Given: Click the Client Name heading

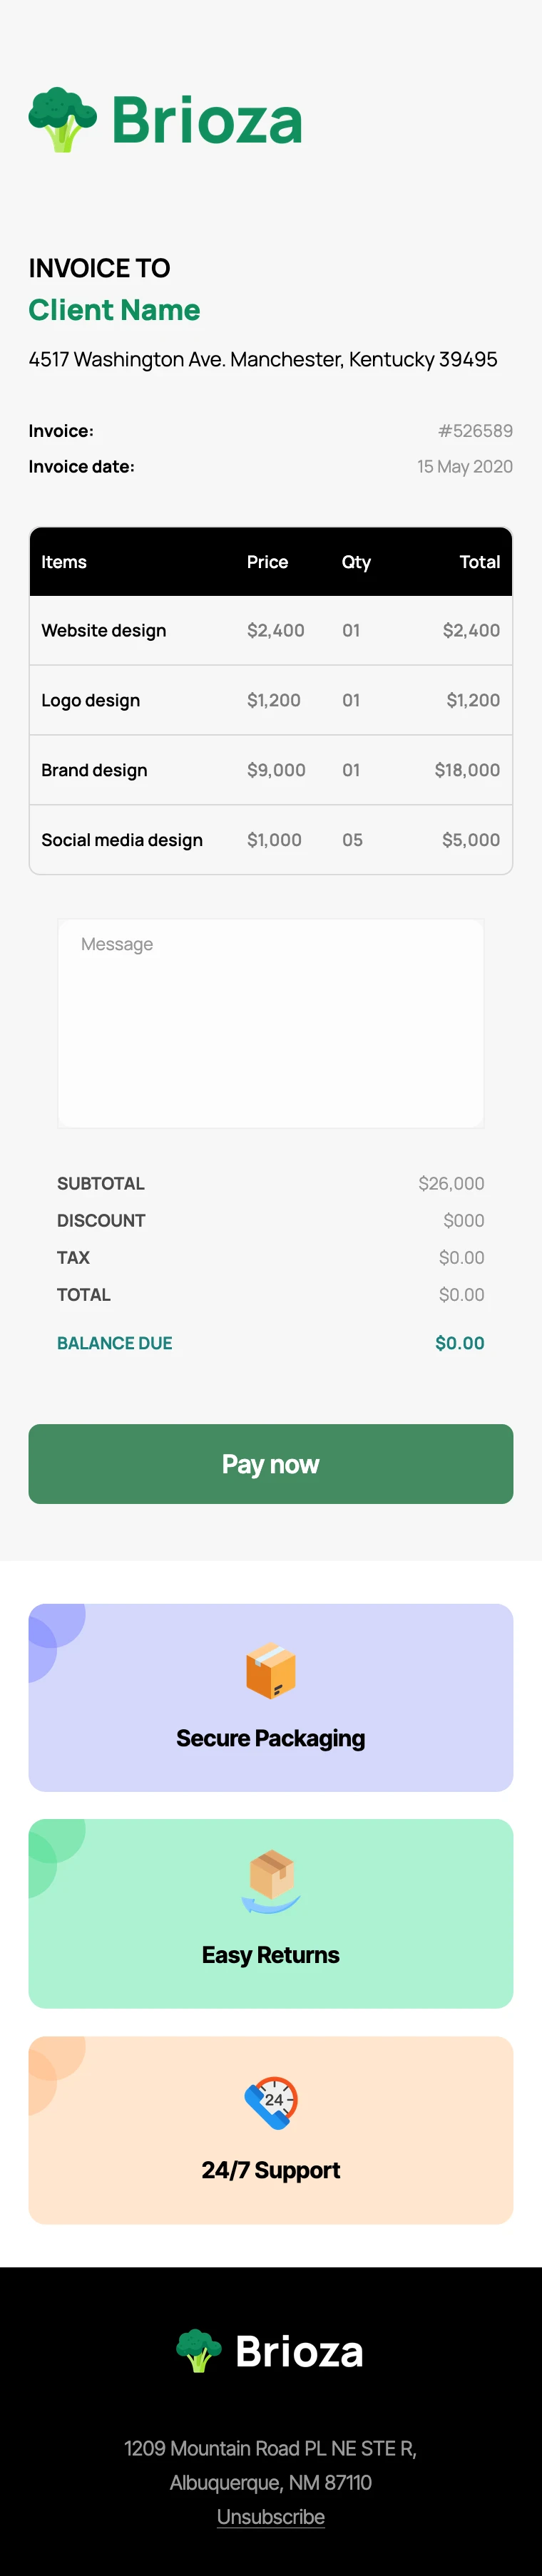Looking at the screenshot, I should click(x=114, y=310).
